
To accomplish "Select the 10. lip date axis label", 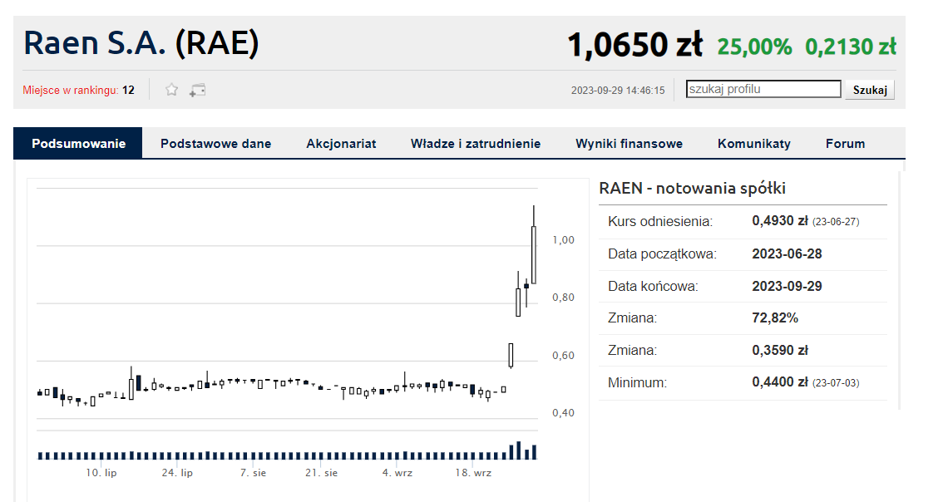I will (x=101, y=472).
